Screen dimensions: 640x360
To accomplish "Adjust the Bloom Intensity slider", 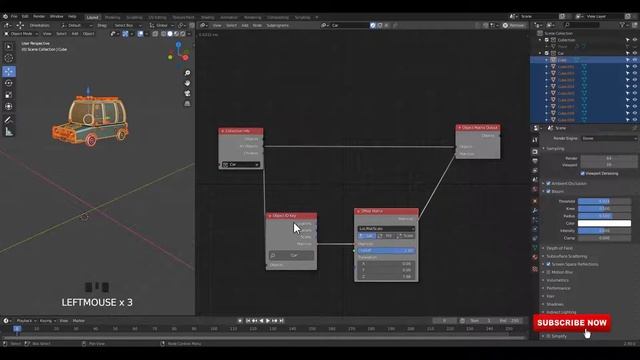I will click(x=604, y=231).
